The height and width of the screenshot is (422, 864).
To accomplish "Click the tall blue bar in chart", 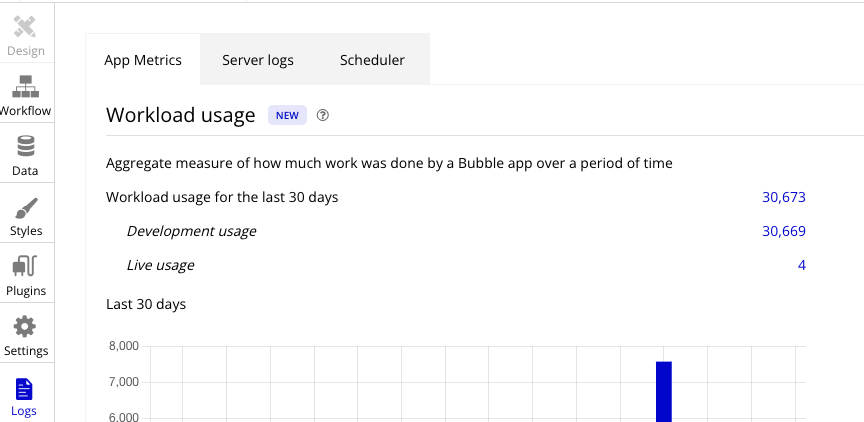I will 663,392.
